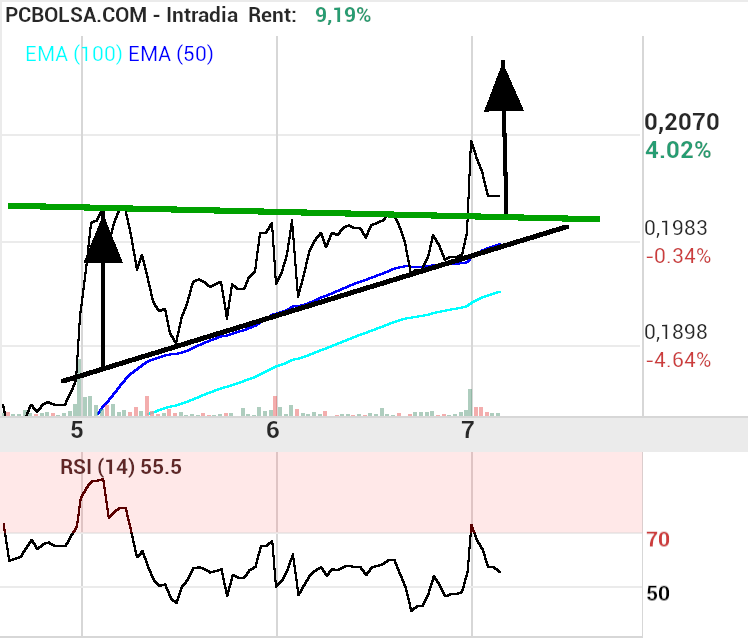Click the green 4.02% change label
Viewport: 748px width, 638px height.
679,151
